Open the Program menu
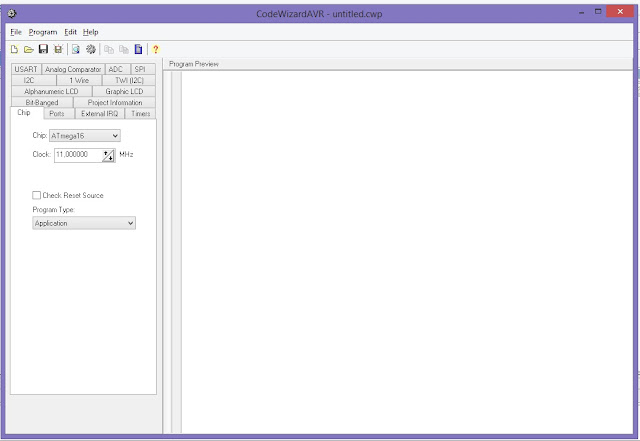This screenshot has width=640, height=441. point(43,32)
